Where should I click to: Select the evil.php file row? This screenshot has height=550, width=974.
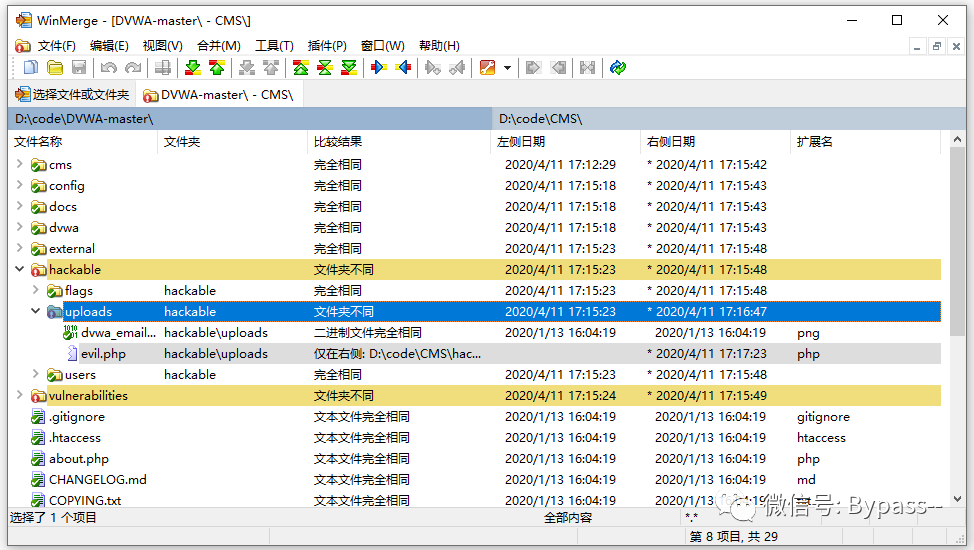point(475,354)
